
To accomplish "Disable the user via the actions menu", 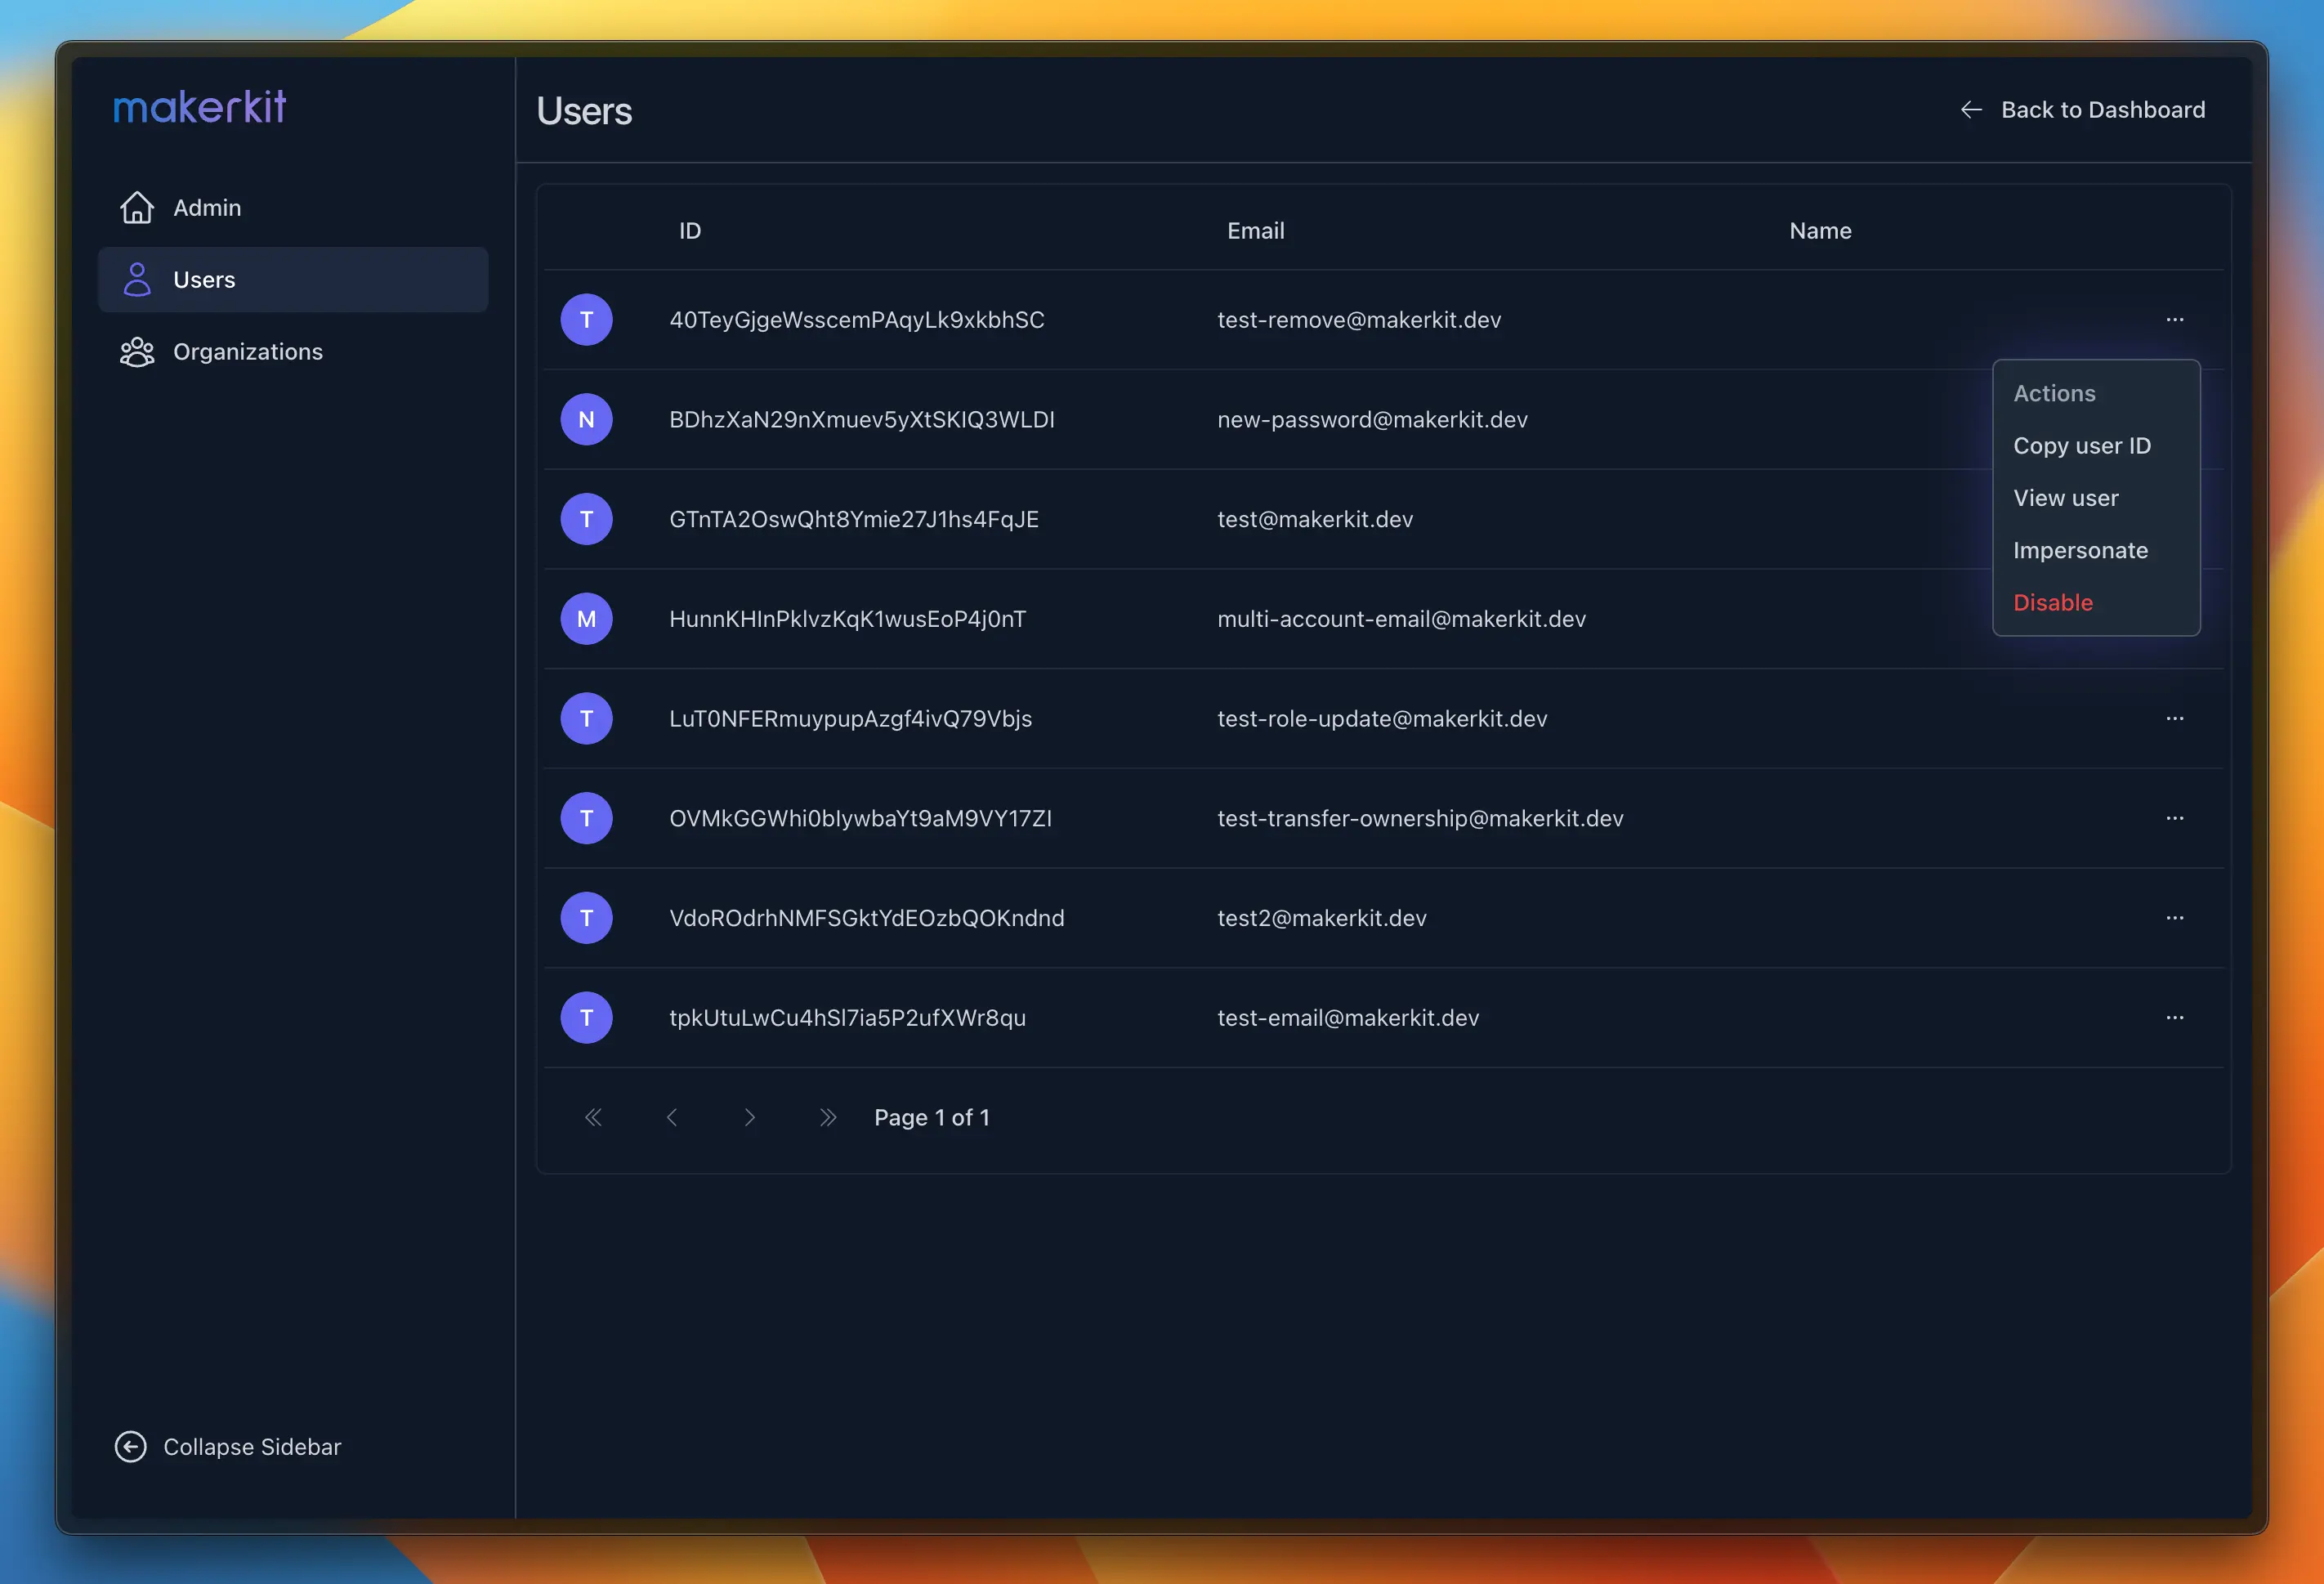I will [2053, 602].
